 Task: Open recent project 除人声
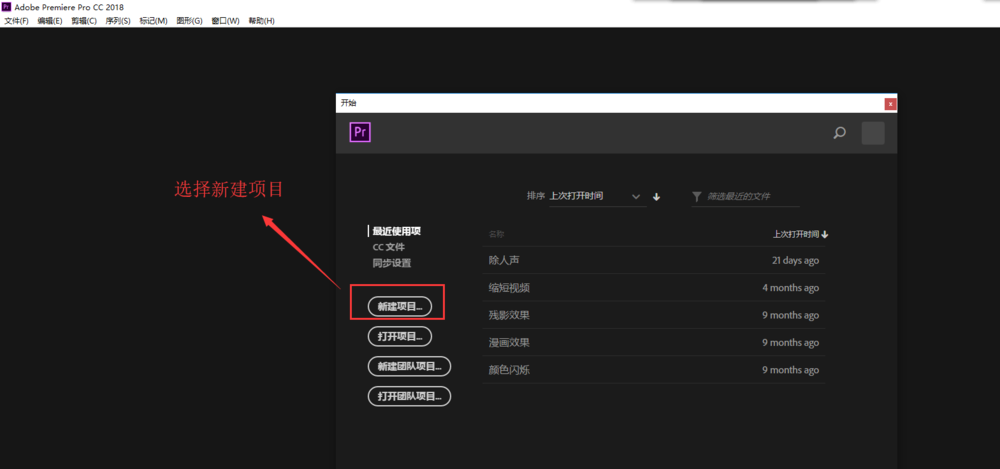click(504, 260)
